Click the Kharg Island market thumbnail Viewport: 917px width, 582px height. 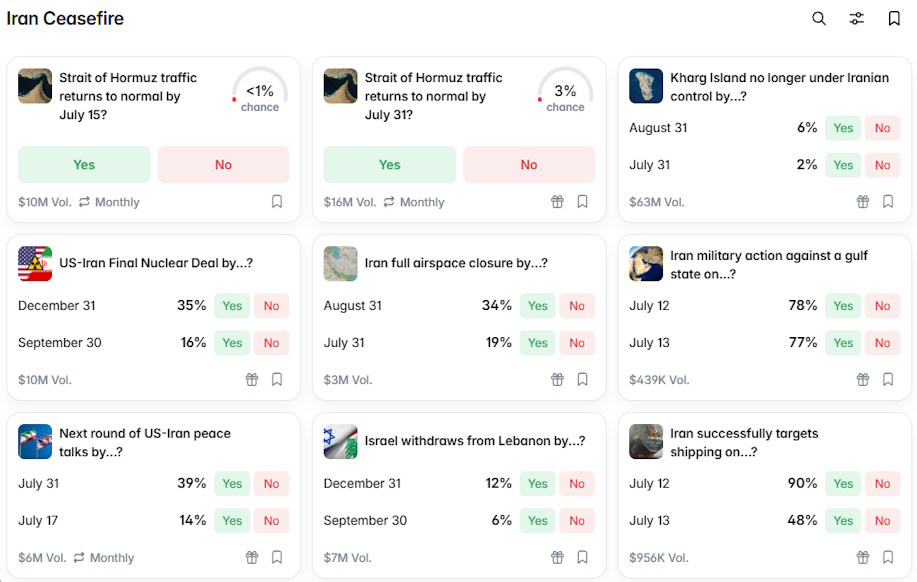point(646,86)
